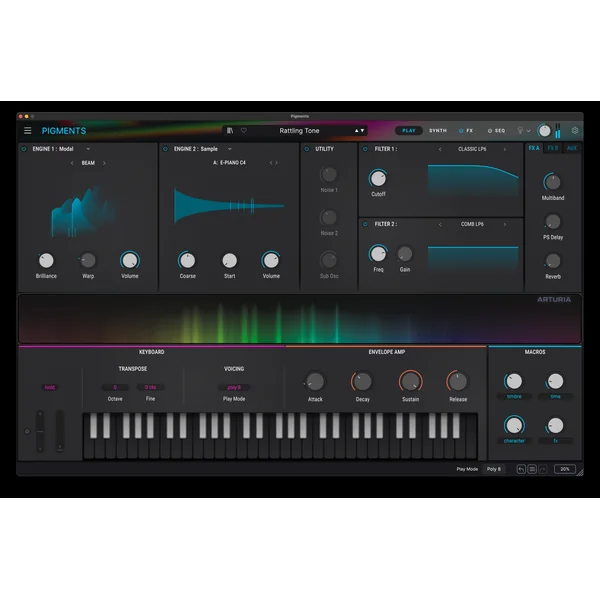Click the master volume knob
600x600 pixels.
(x=544, y=130)
